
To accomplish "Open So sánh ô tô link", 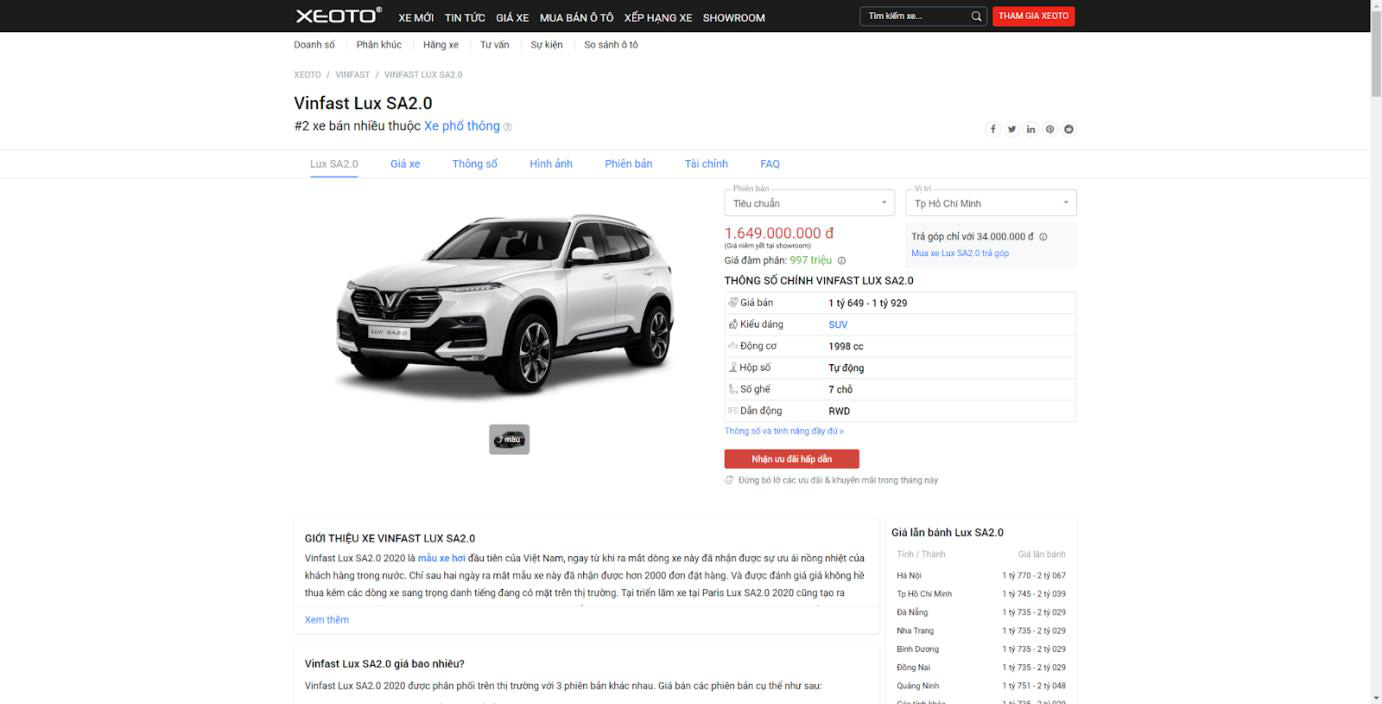I will coord(611,45).
